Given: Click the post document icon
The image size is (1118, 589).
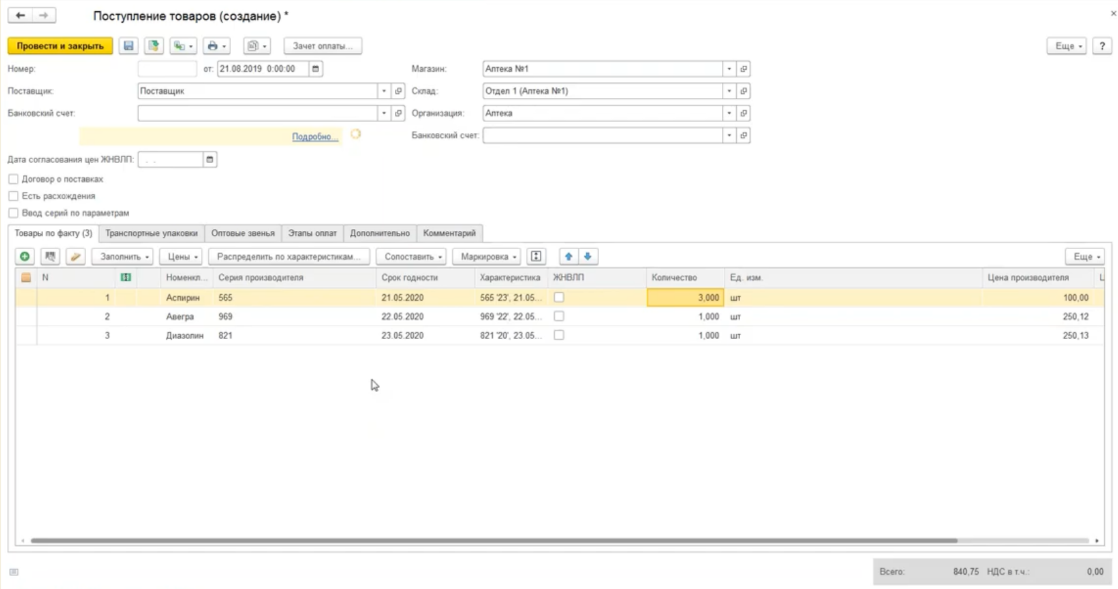Looking at the screenshot, I should click(153, 46).
